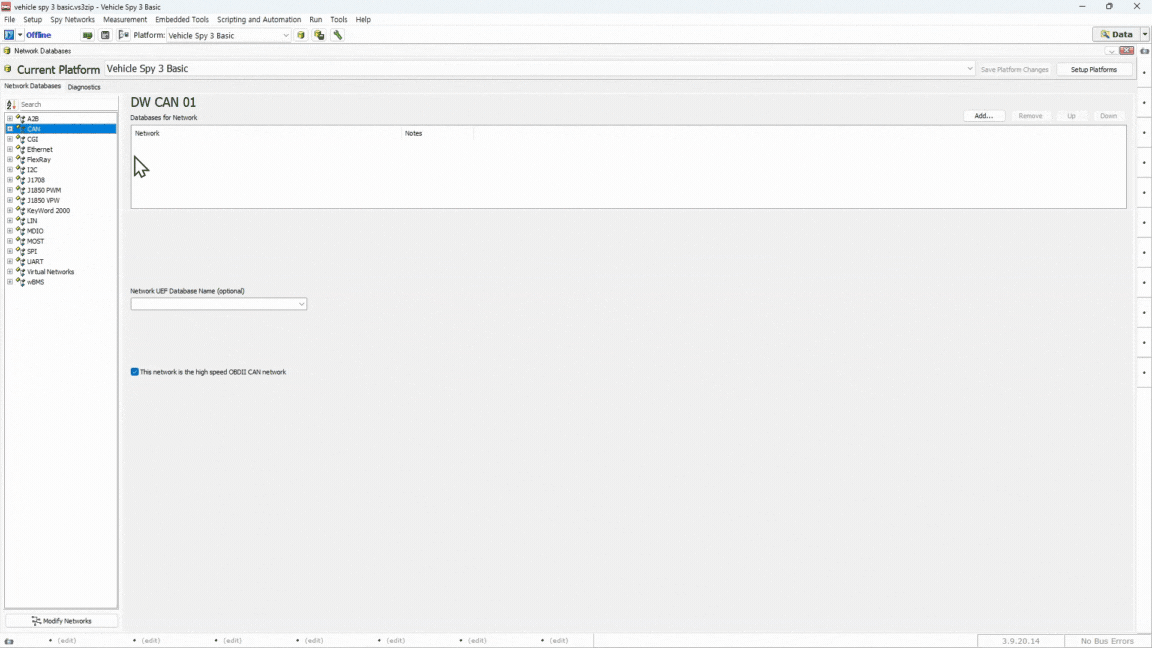Click the blue go-online arrow button
This screenshot has height=648, width=1152.
click(x=9, y=35)
